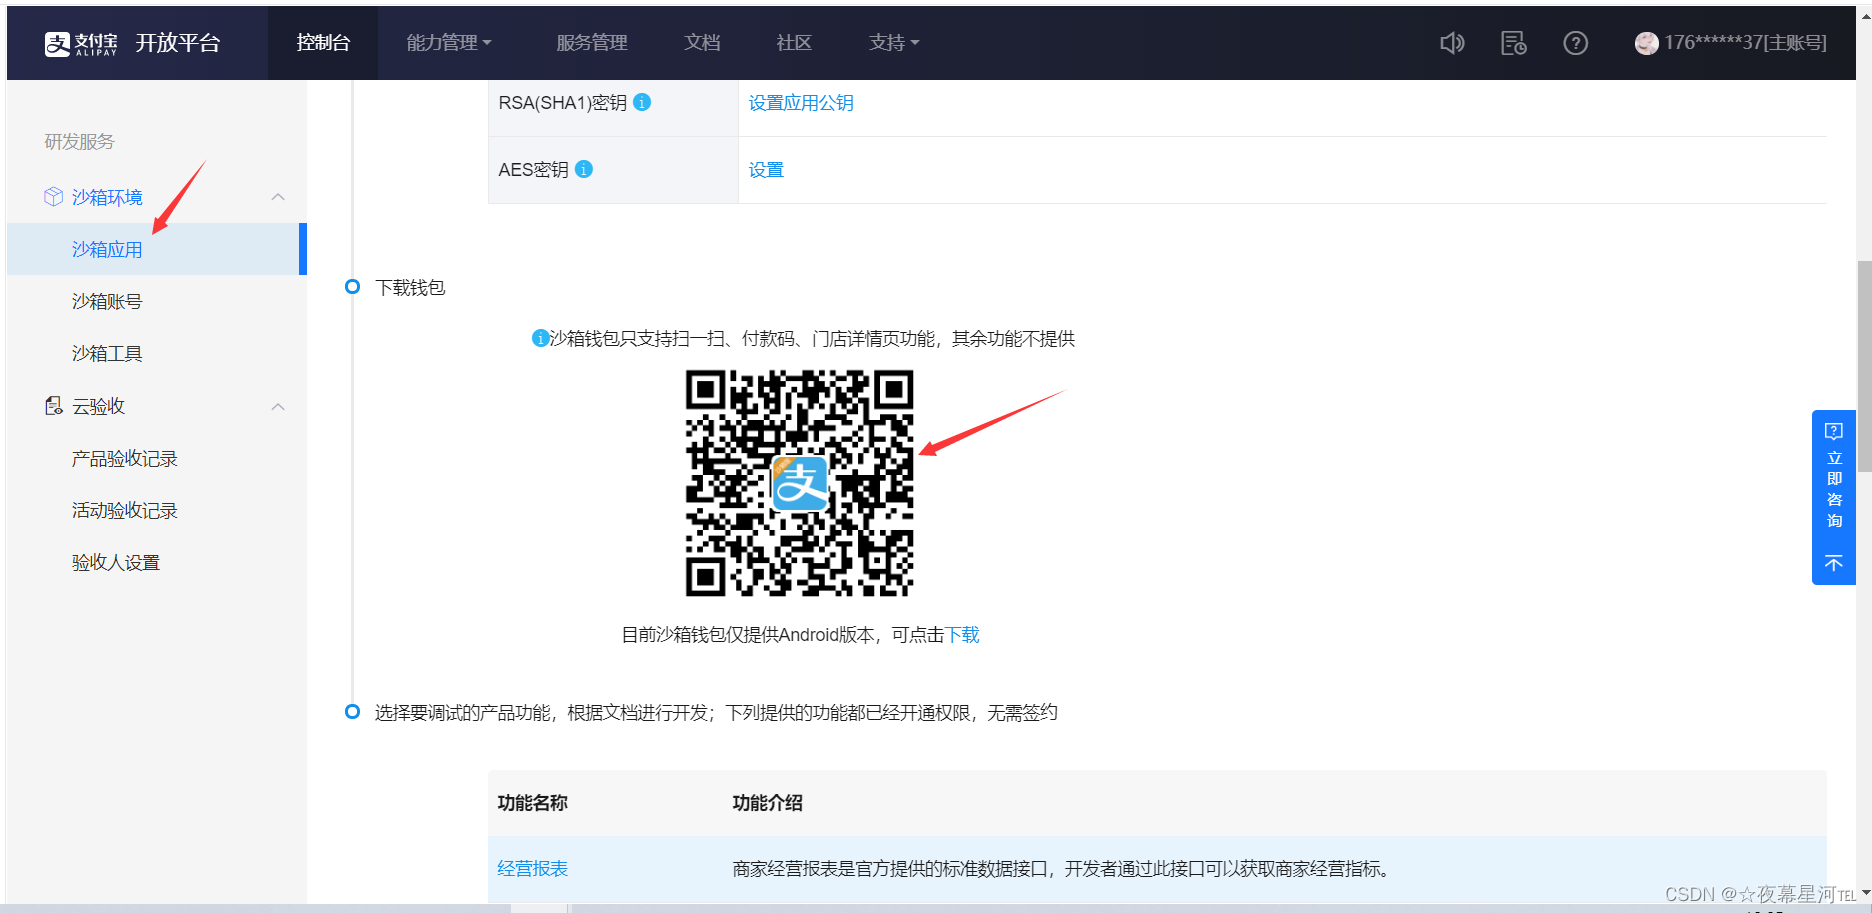Click info icon beside RSA(SHA1)密钥
The width and height of the screenshot is (1872, 913).
tap(643, 102)
